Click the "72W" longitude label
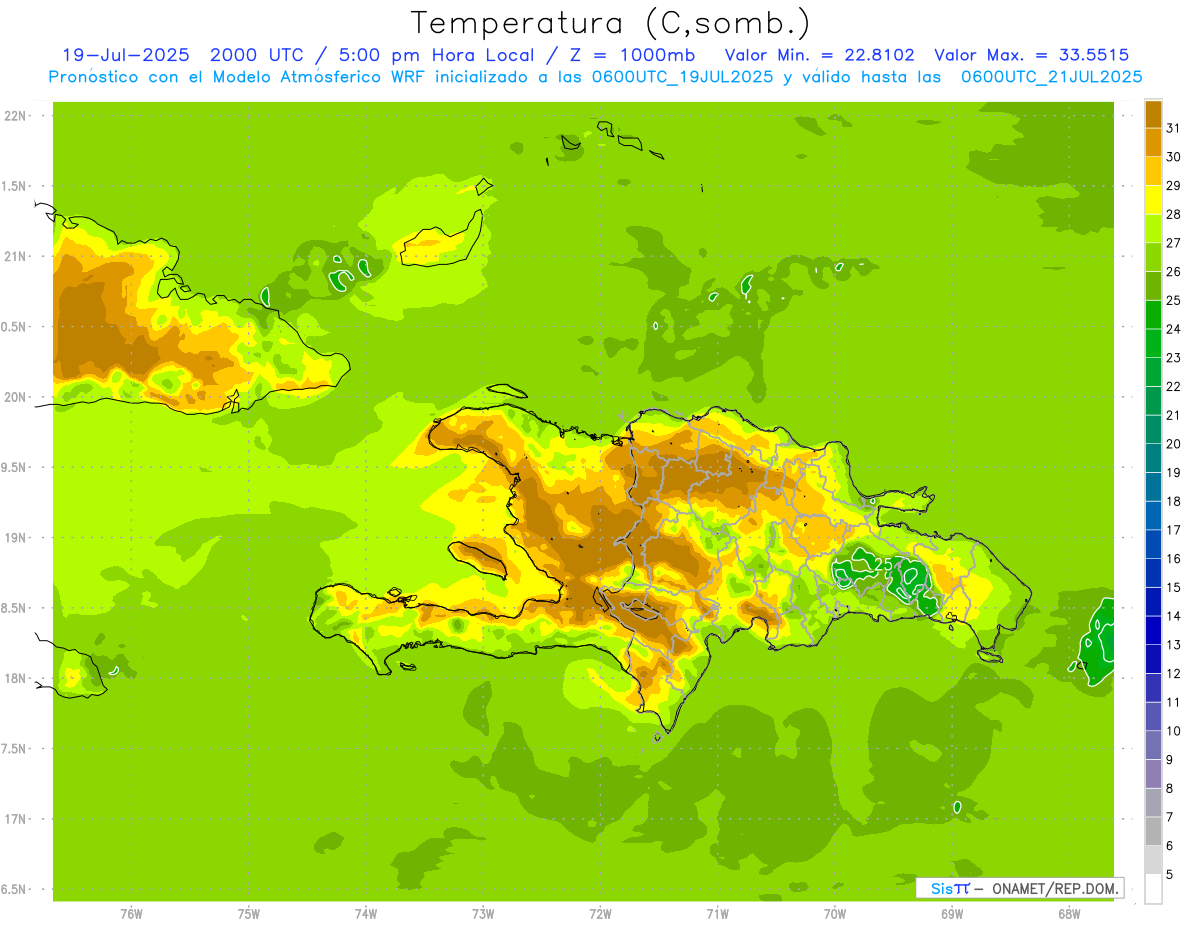The height and width of the screenshot is (927, 1200). [x=600, y=914]
